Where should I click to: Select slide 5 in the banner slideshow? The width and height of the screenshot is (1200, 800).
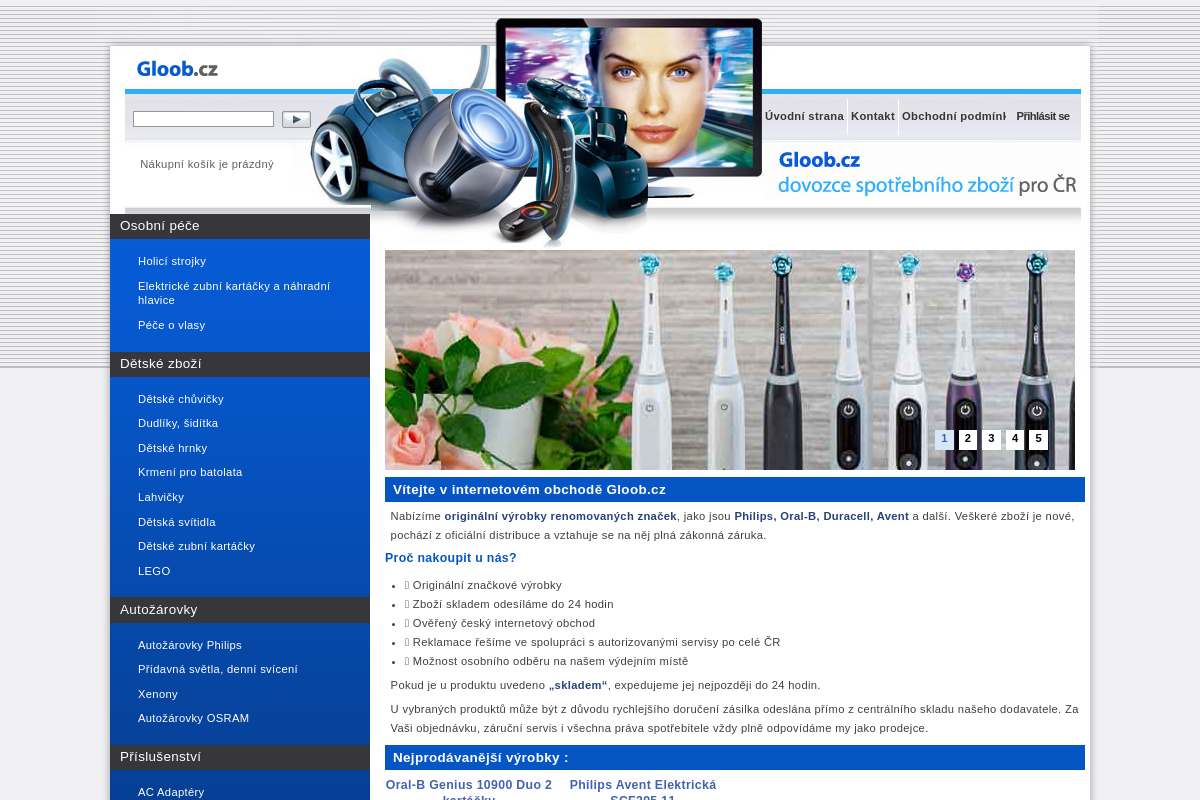coord(1038,439)
